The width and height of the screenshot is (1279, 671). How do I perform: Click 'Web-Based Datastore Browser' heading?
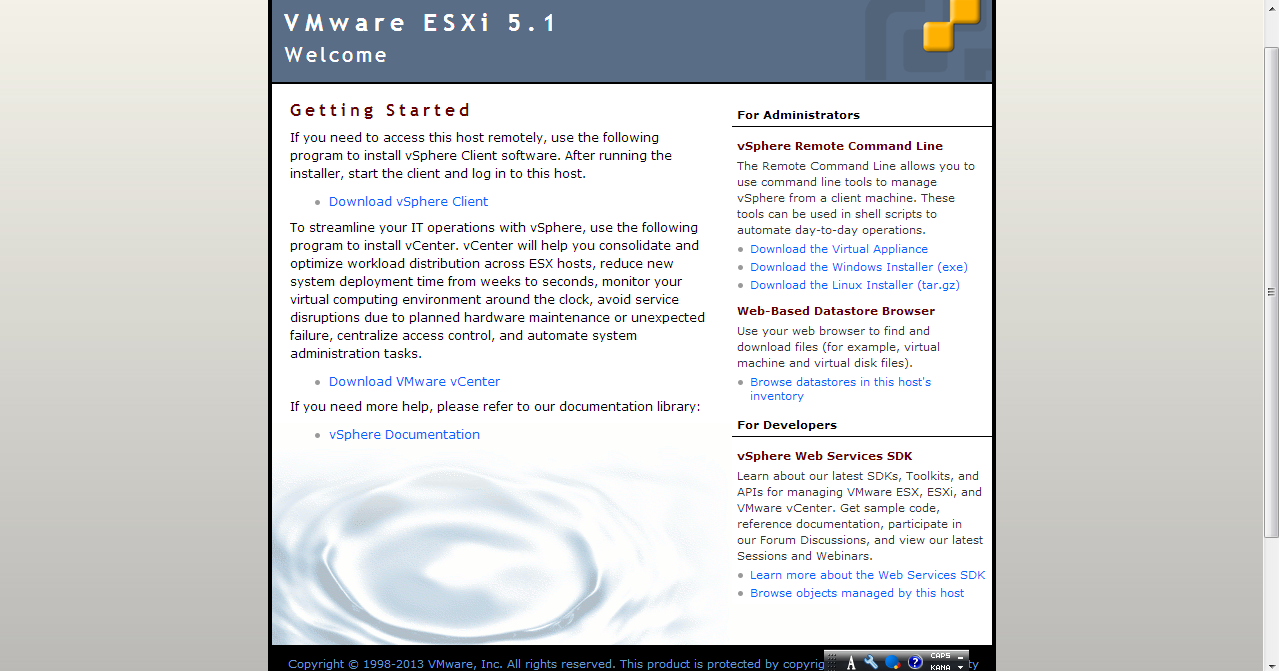coord(836,311)
